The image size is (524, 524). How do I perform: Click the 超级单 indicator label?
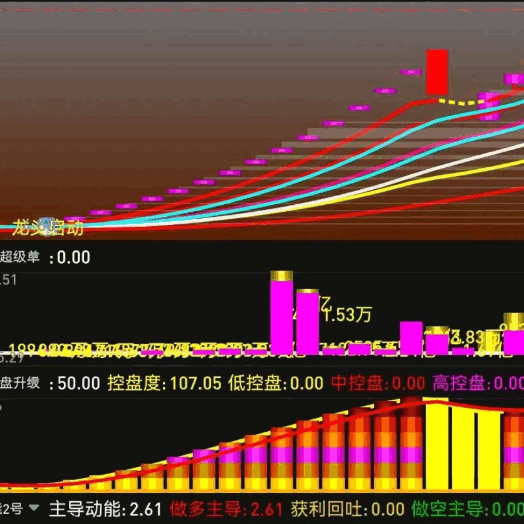20,257
